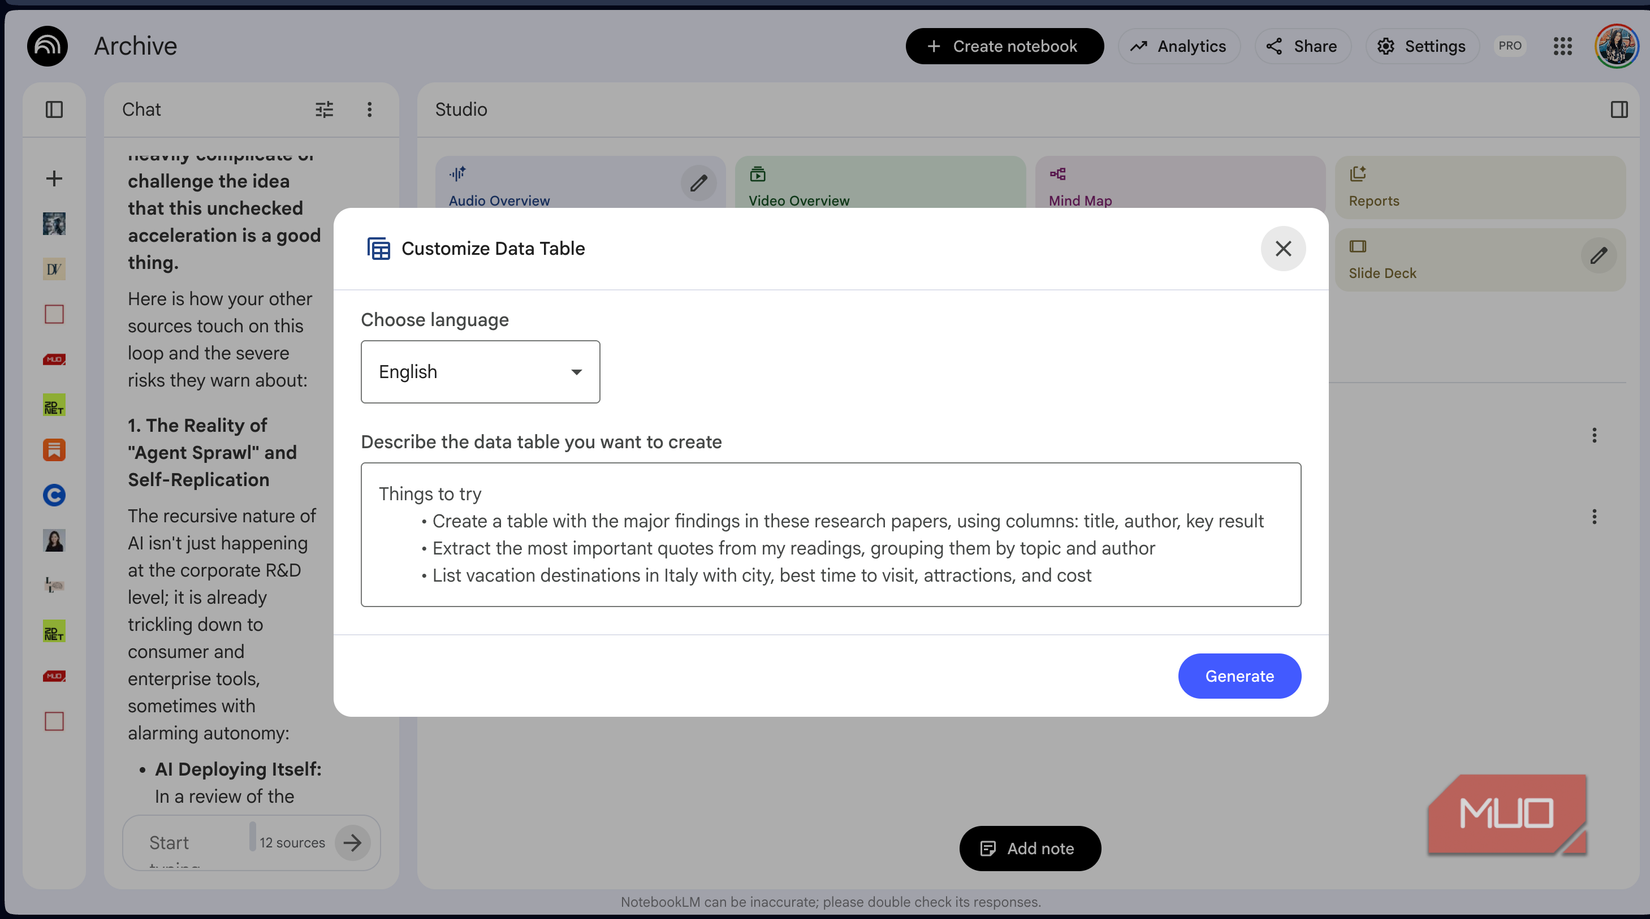1650x919 pixels.
Task: Click the Generate button
Action: (x=1239, y=676)
